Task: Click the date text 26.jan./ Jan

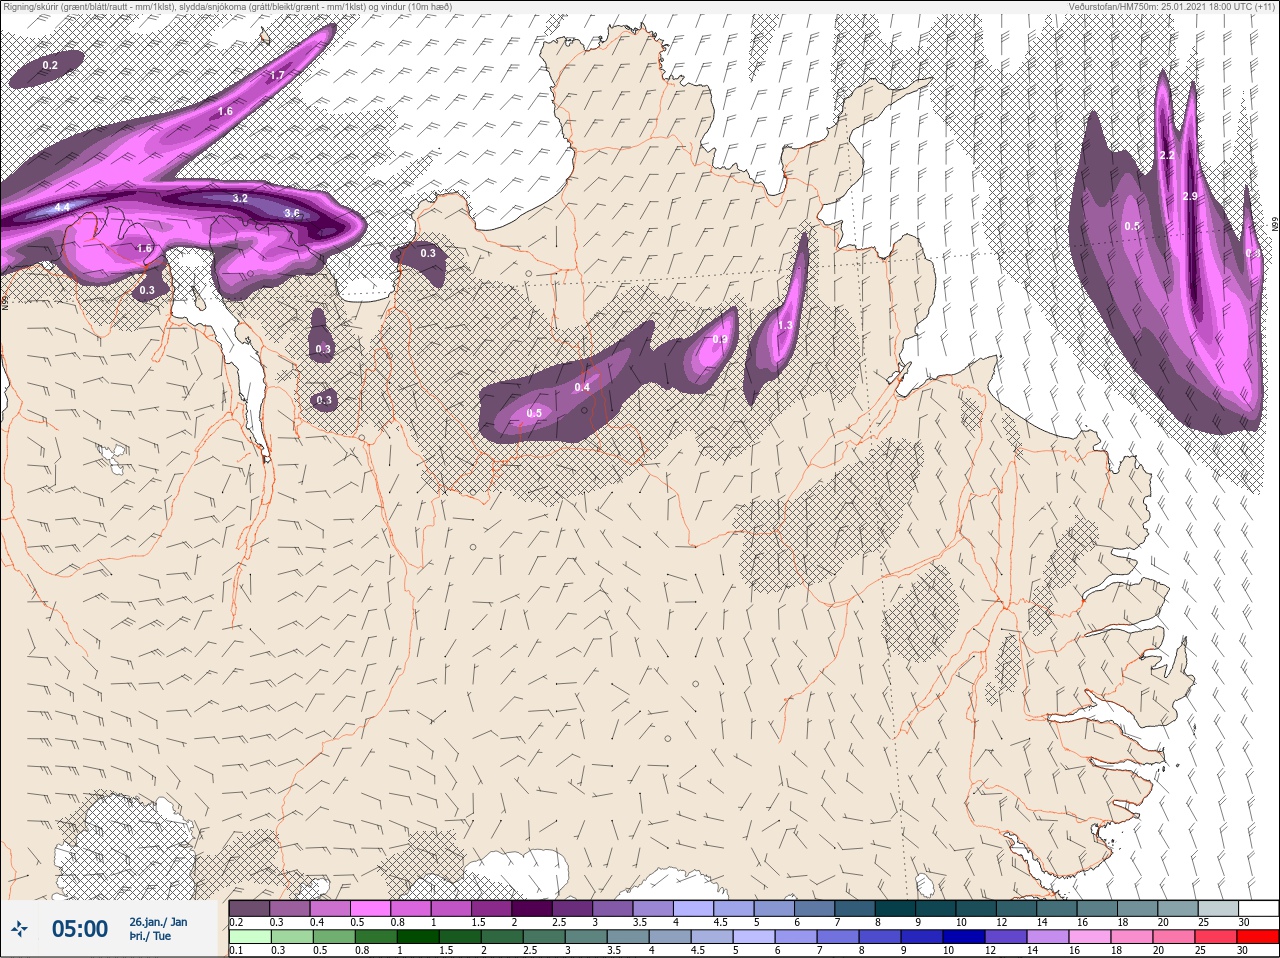Action: click(158, 922)
